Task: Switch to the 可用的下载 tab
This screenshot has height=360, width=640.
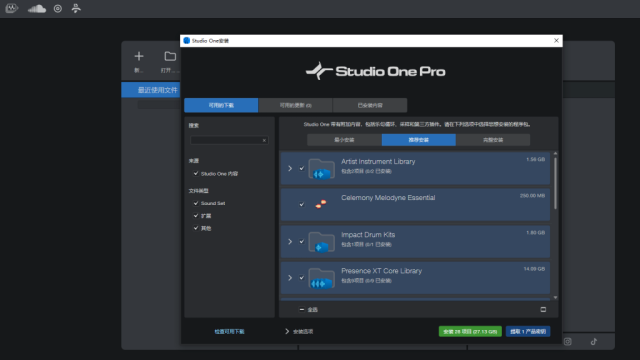Action: (221, 105)
